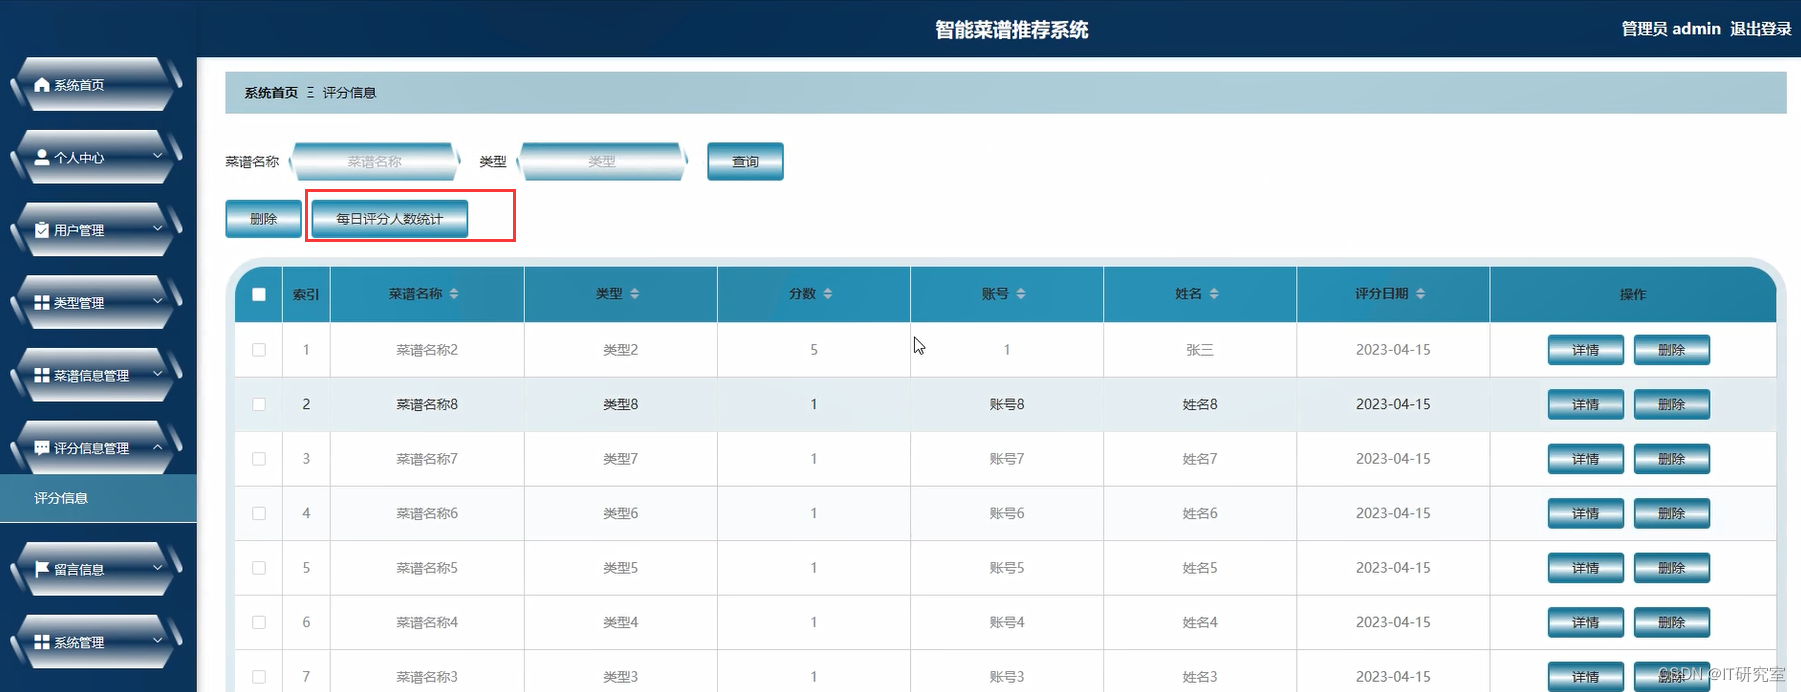Expand the 类型管理 menu chevron
Viewport: 1801px width, 692px height.
[157, 301]
